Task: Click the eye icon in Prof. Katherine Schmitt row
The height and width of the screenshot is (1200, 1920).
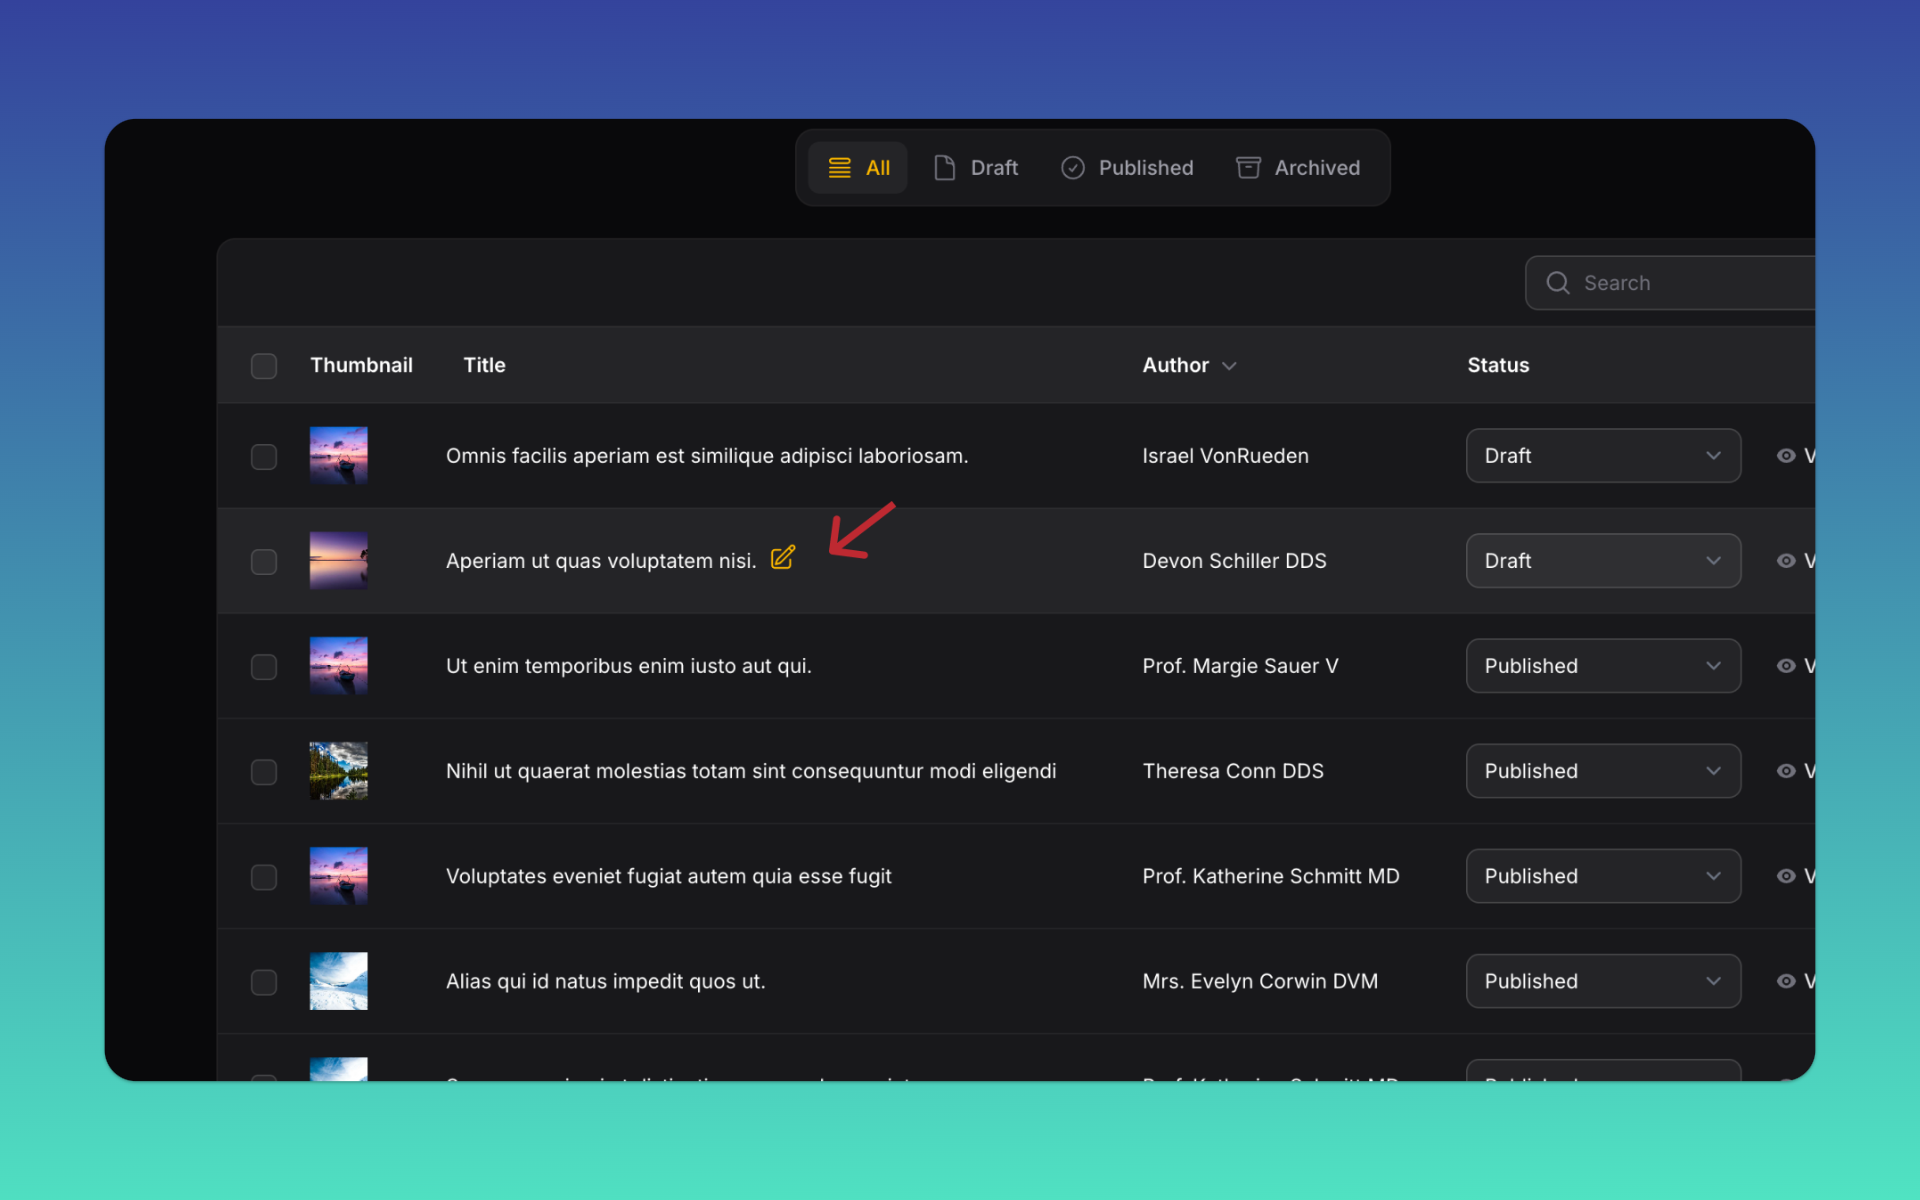Action: tap(1786, 876)
